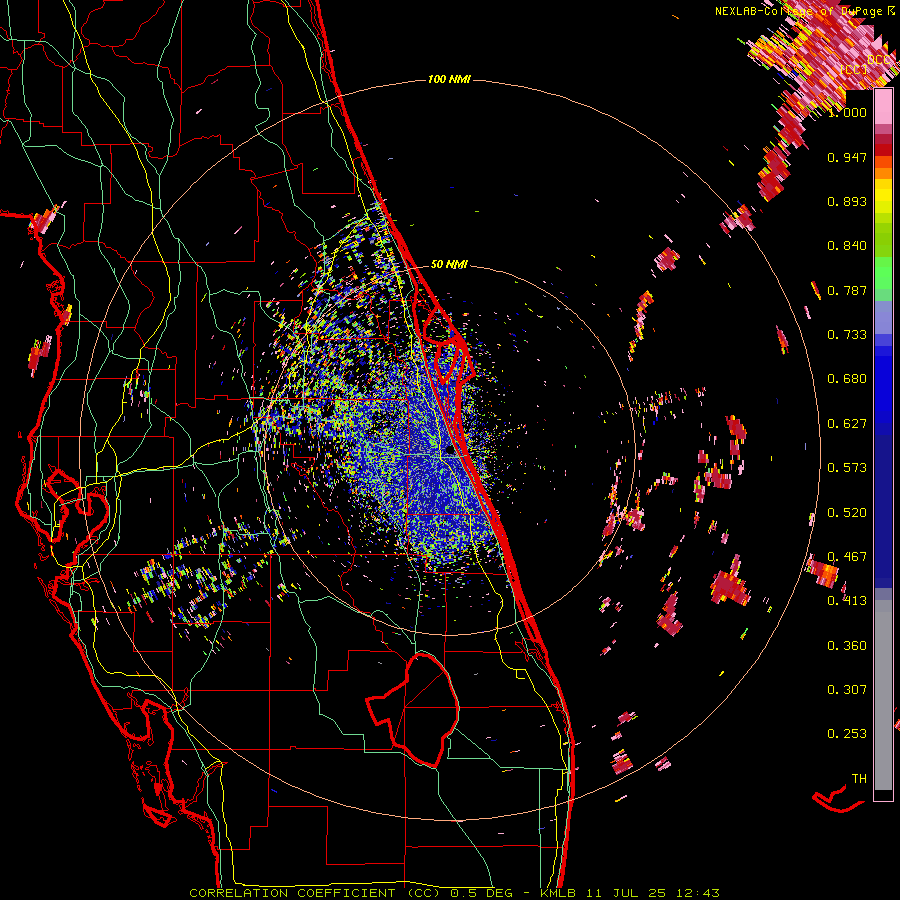Select the 0.307 scale value
900x900 pixels.
(847, 690)
